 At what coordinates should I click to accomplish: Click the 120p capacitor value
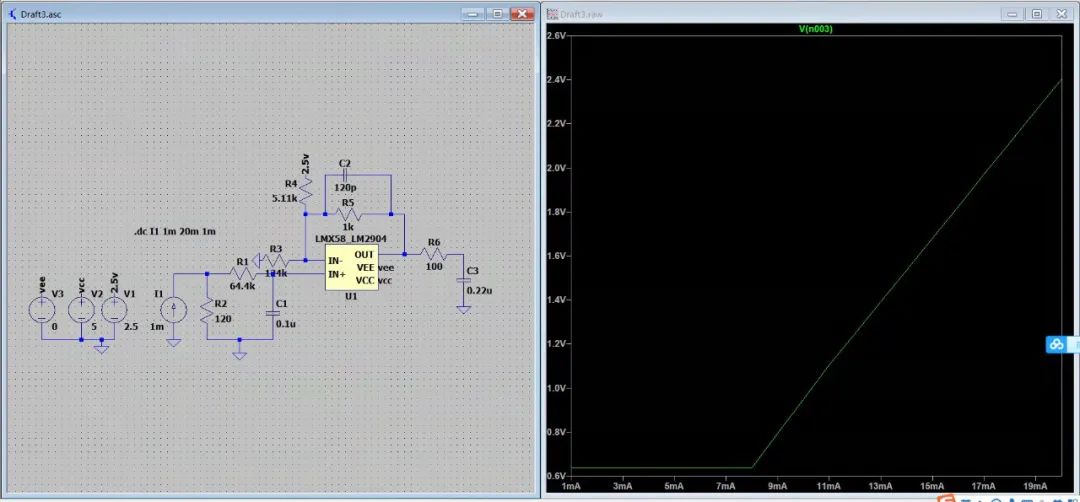point(344,187)
